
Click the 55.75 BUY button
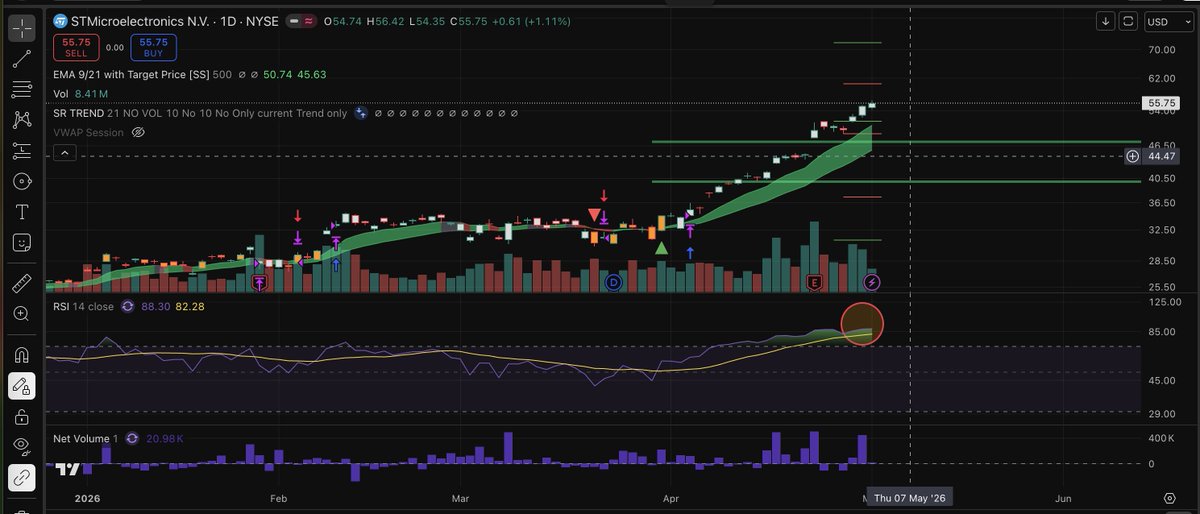(153, 47)
